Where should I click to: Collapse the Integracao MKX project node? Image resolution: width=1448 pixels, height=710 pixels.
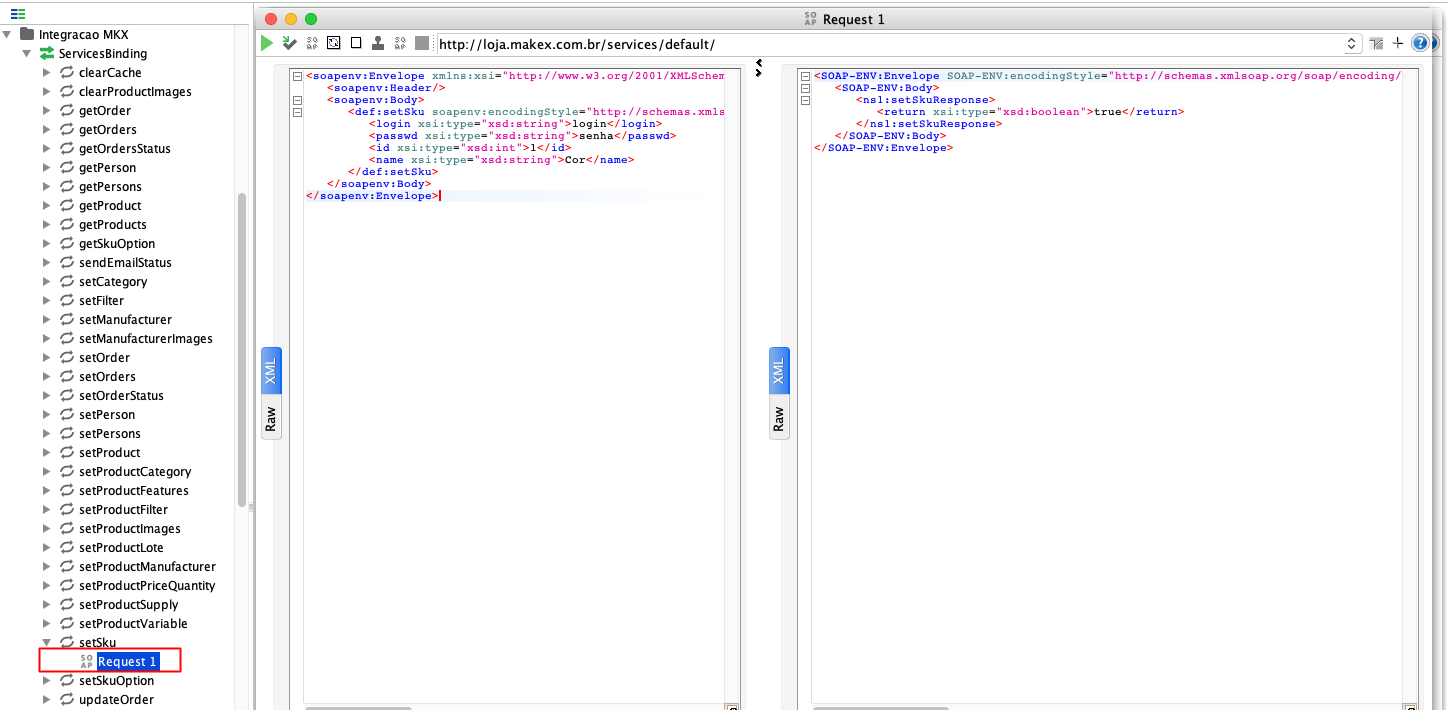(8, 35)
